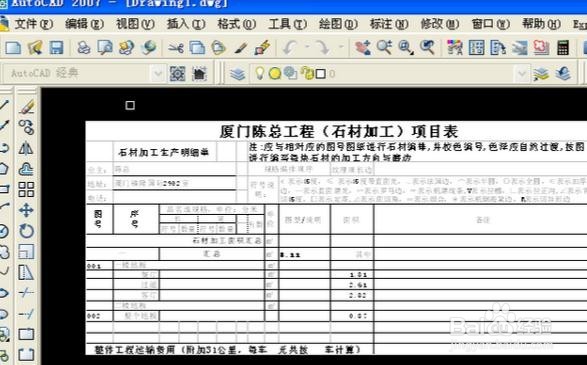The width and height of the screenshot is (587, 365).
Task: Toggle layer 0 lock icon
Action: tap(307, 73)
